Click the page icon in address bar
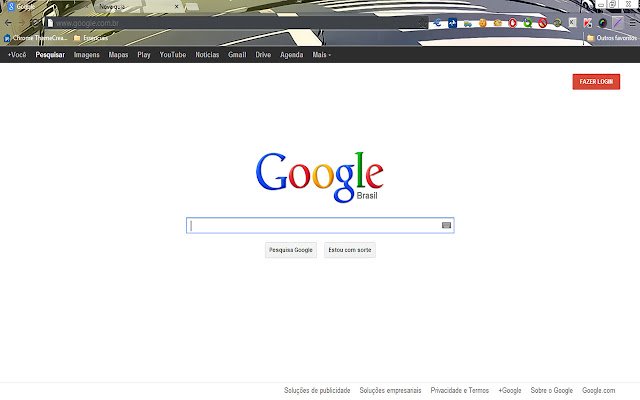The height and width of the screenshot is (400, 640). pyautogui.click(x=50, y=23)
